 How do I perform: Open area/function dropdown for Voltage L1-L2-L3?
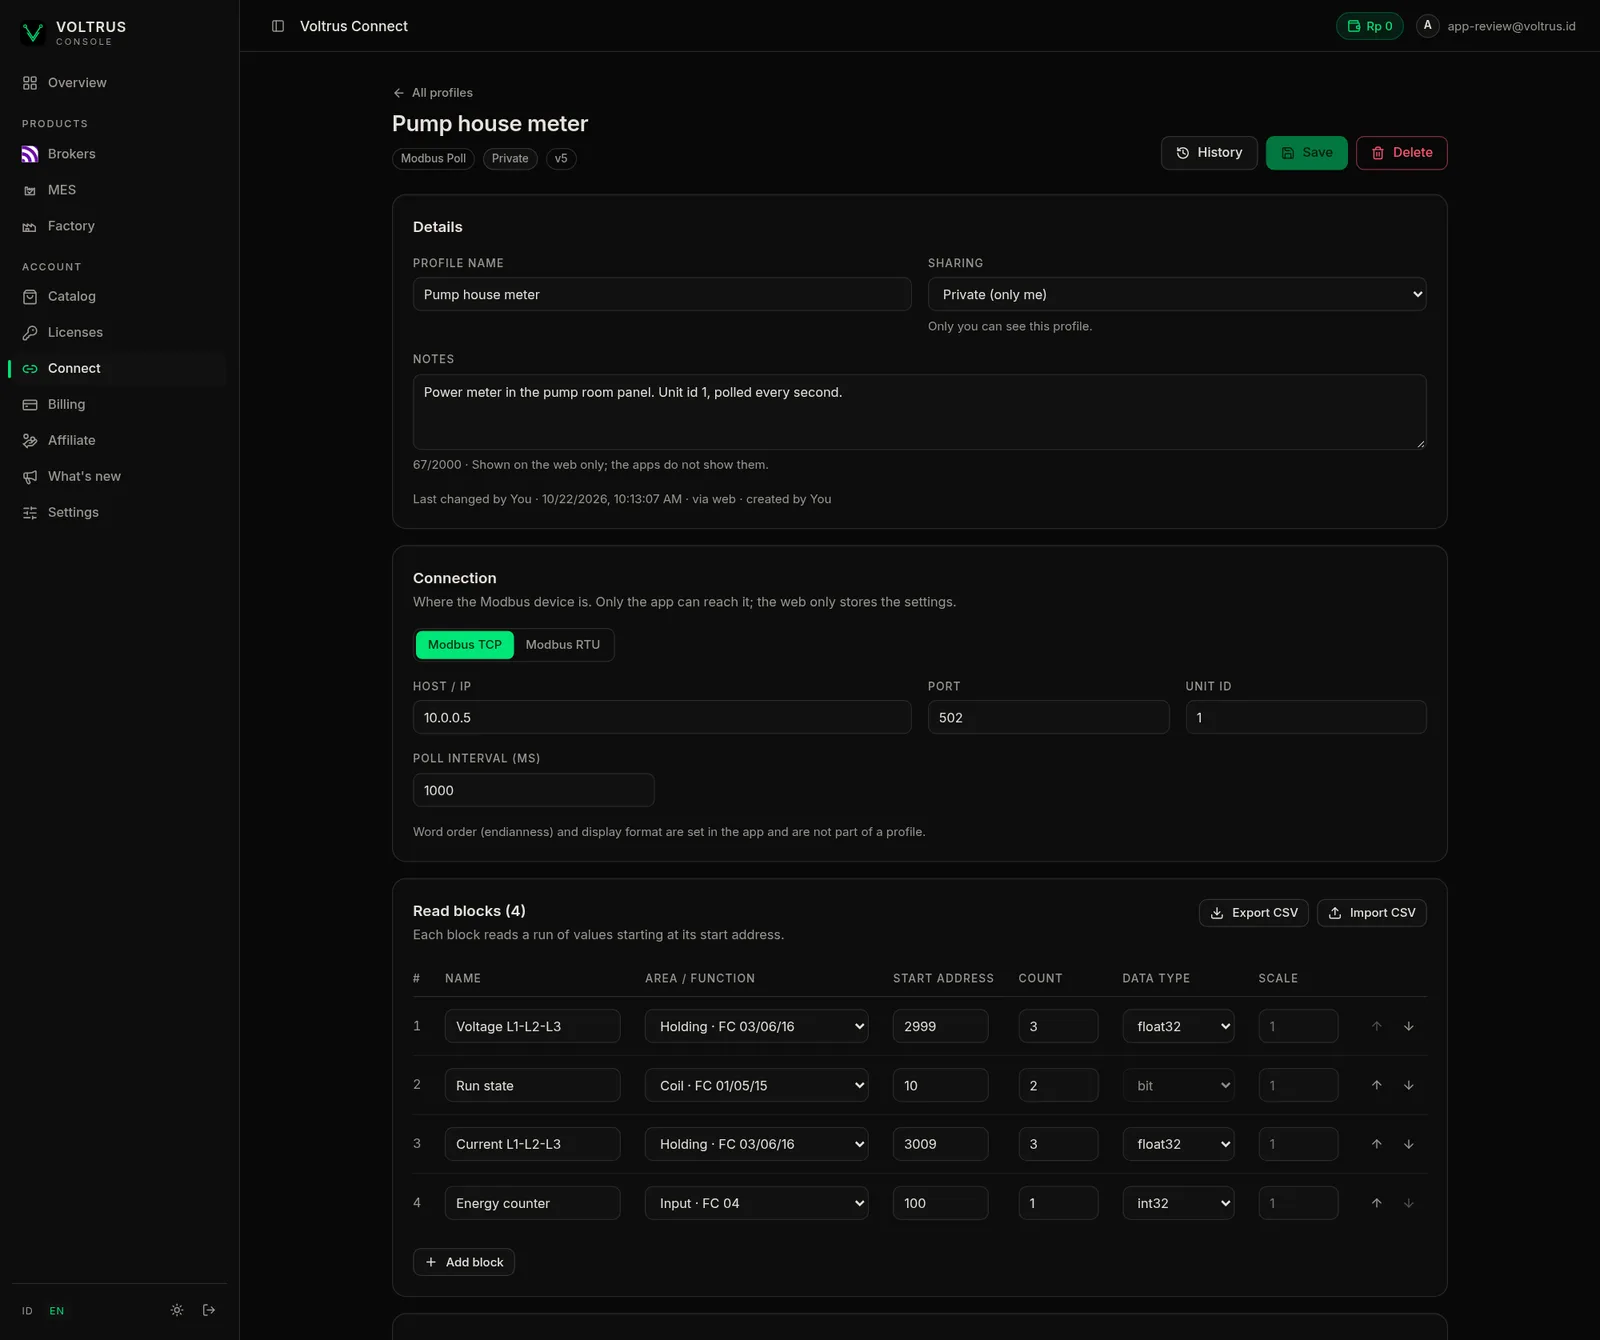(x=756, y=1027)
